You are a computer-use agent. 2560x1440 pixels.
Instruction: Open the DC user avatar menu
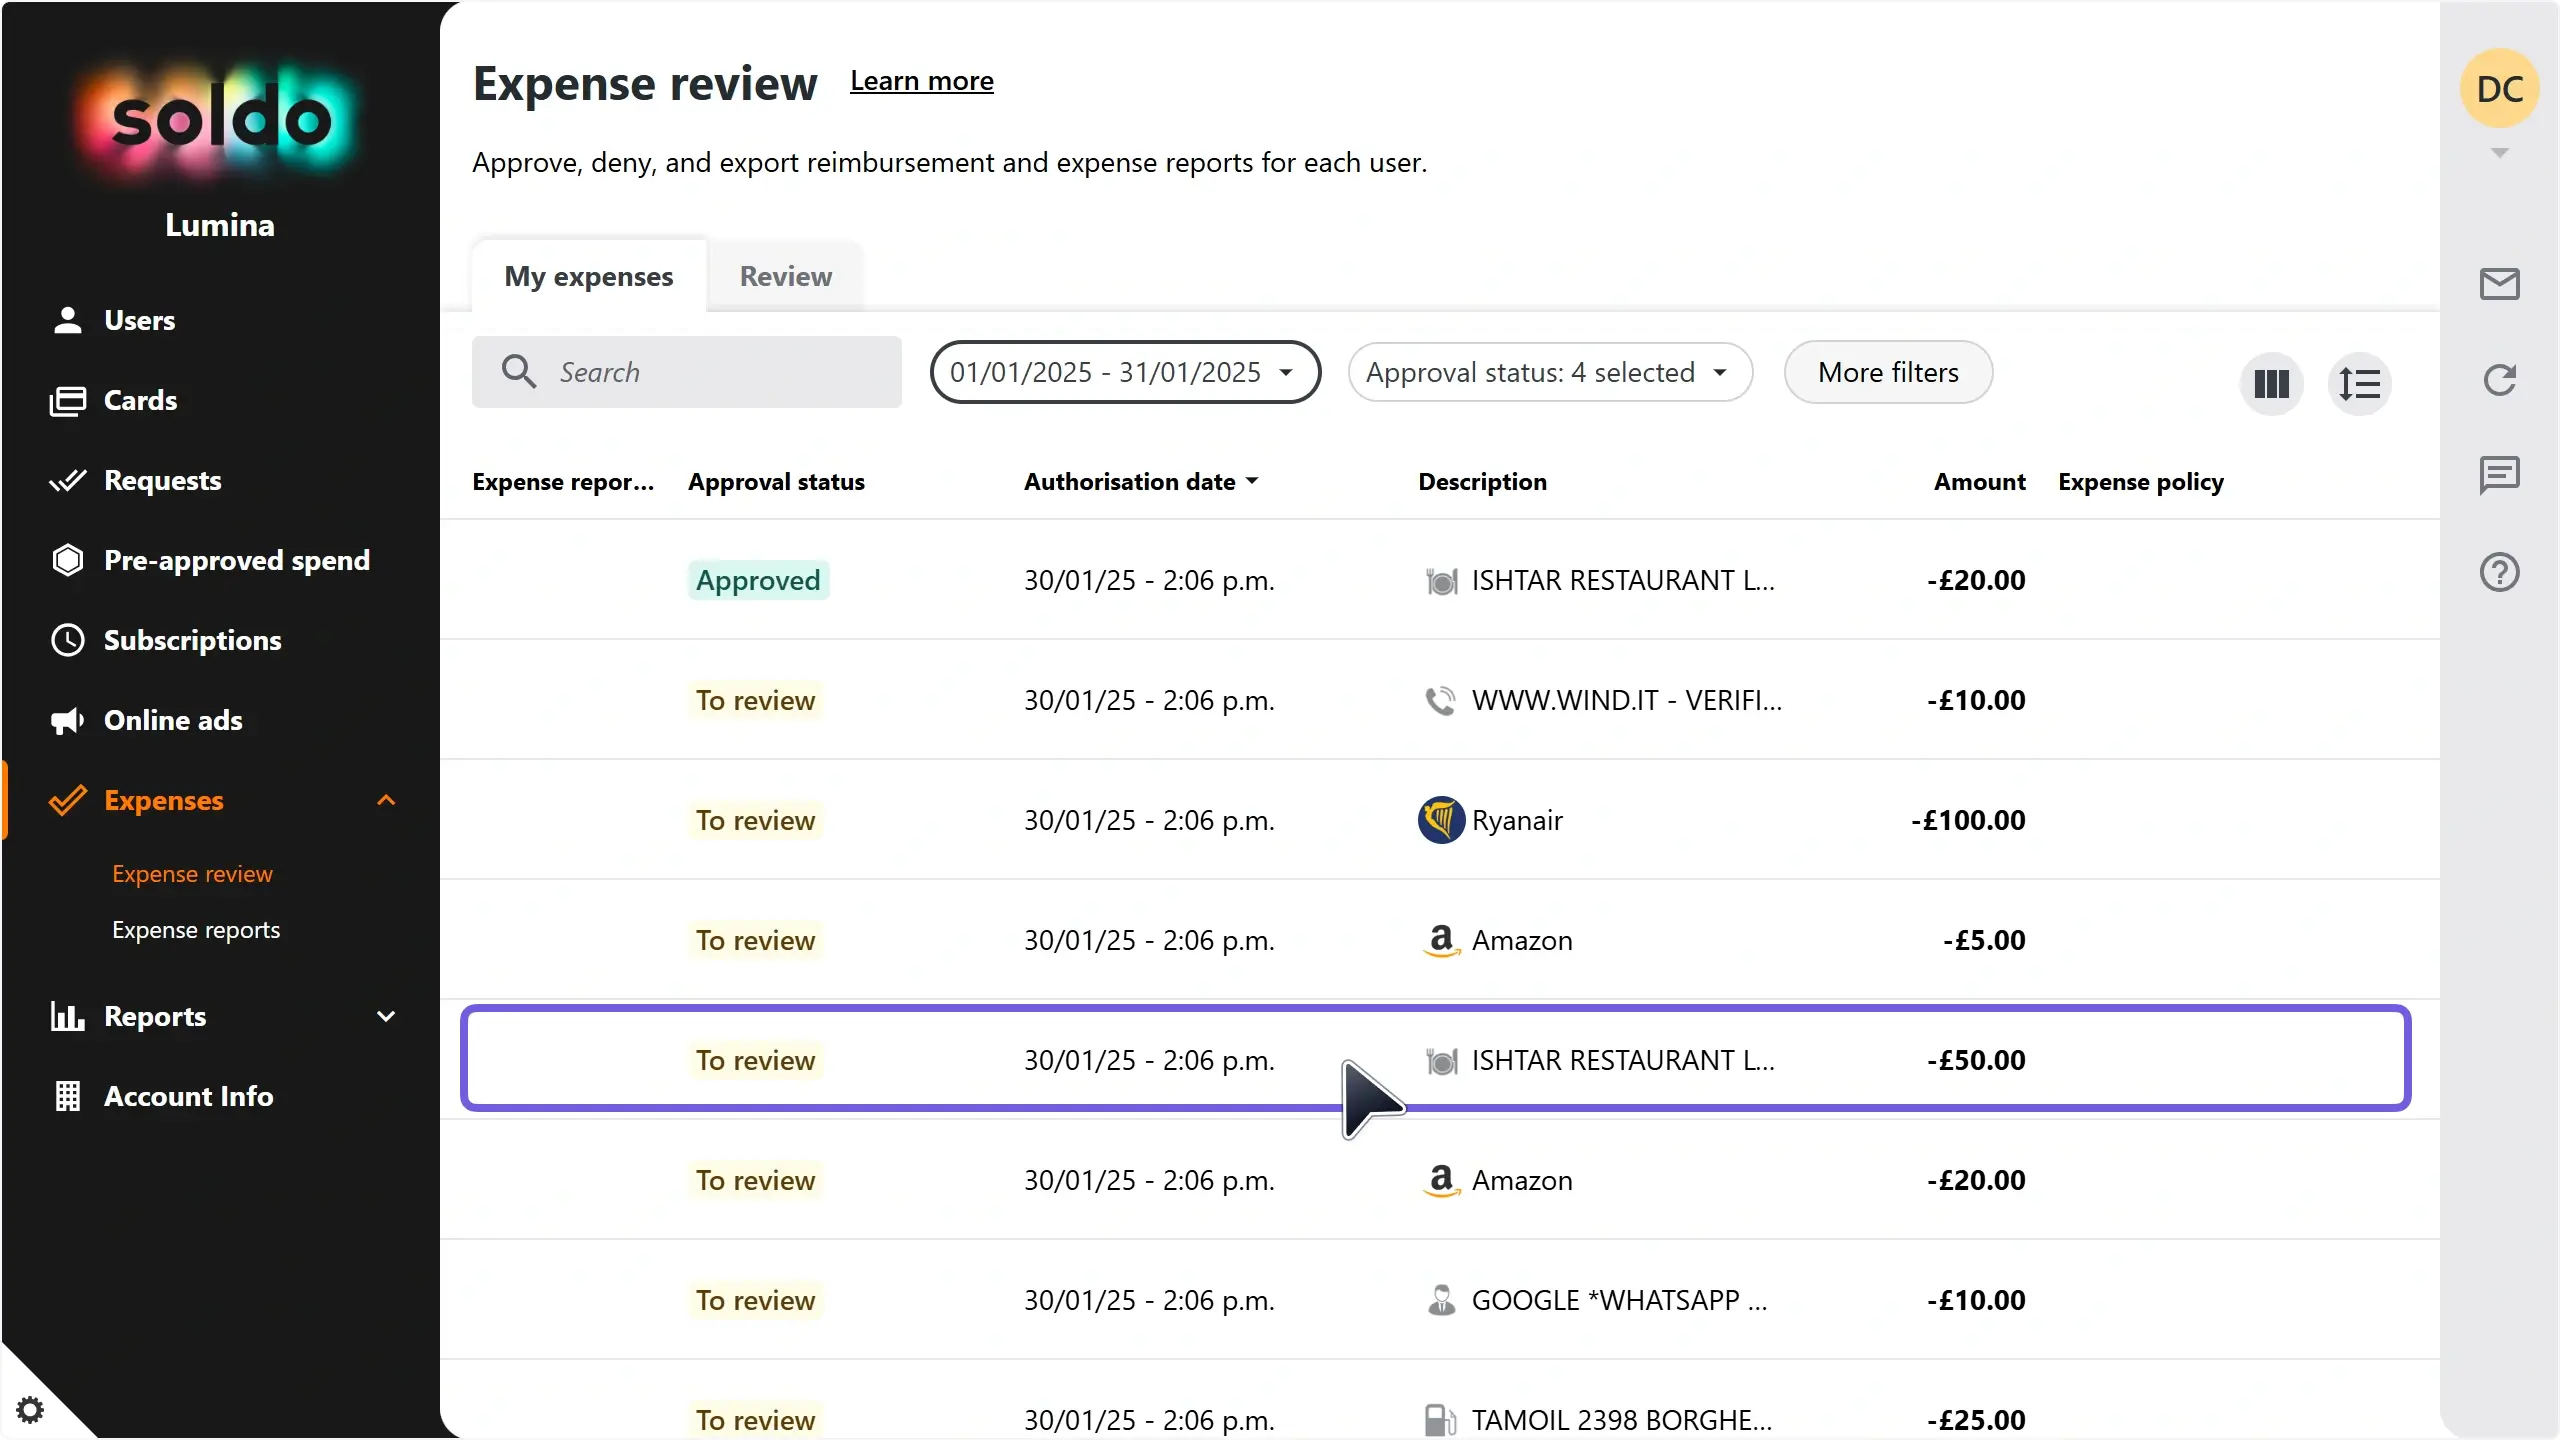2499,90
